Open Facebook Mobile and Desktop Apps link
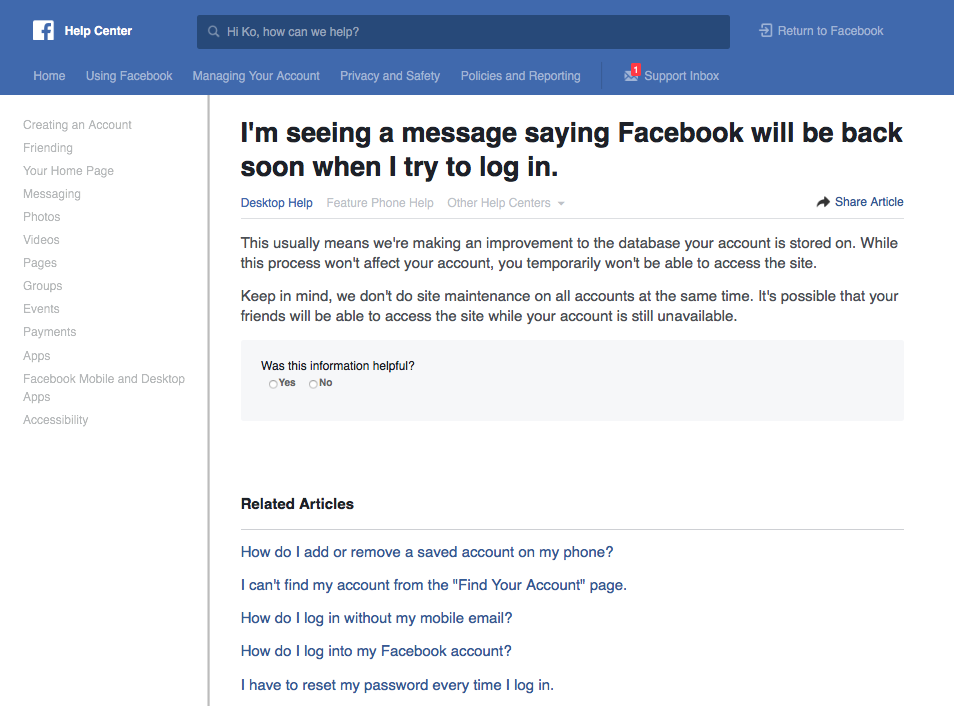 [104, 388]
